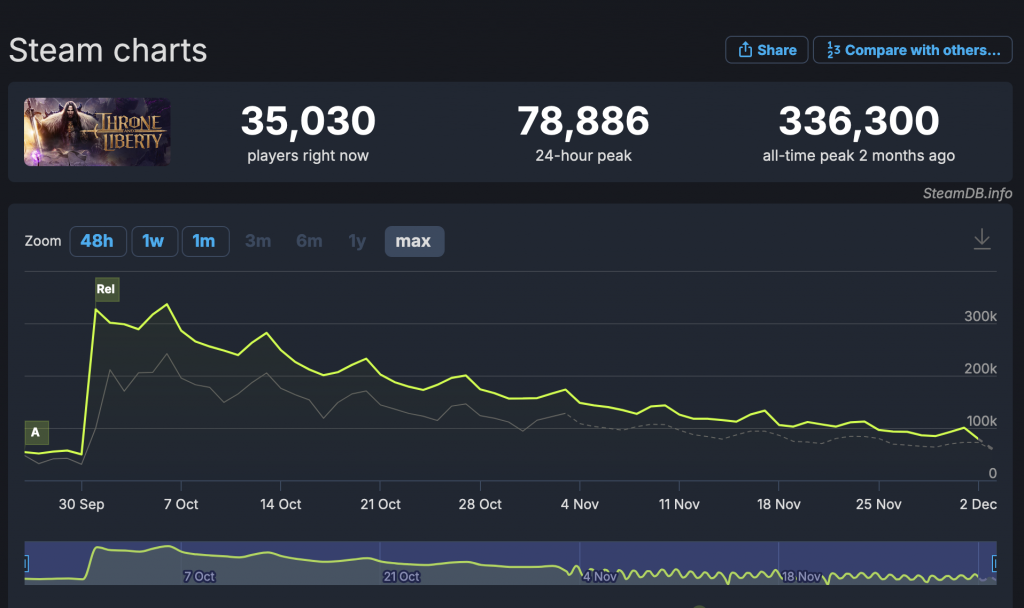Click the 100k y-axis label
Viewport: 1024px width, 608px height.
click(x=982, y=421)
